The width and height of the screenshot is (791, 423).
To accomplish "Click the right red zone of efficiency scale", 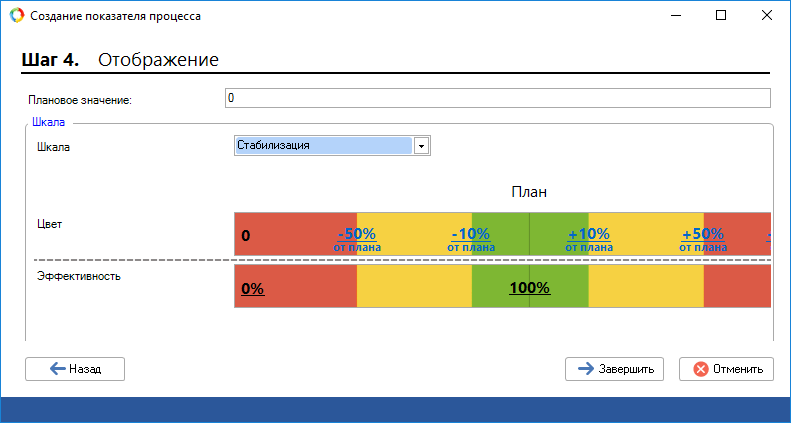I will 736,287.
